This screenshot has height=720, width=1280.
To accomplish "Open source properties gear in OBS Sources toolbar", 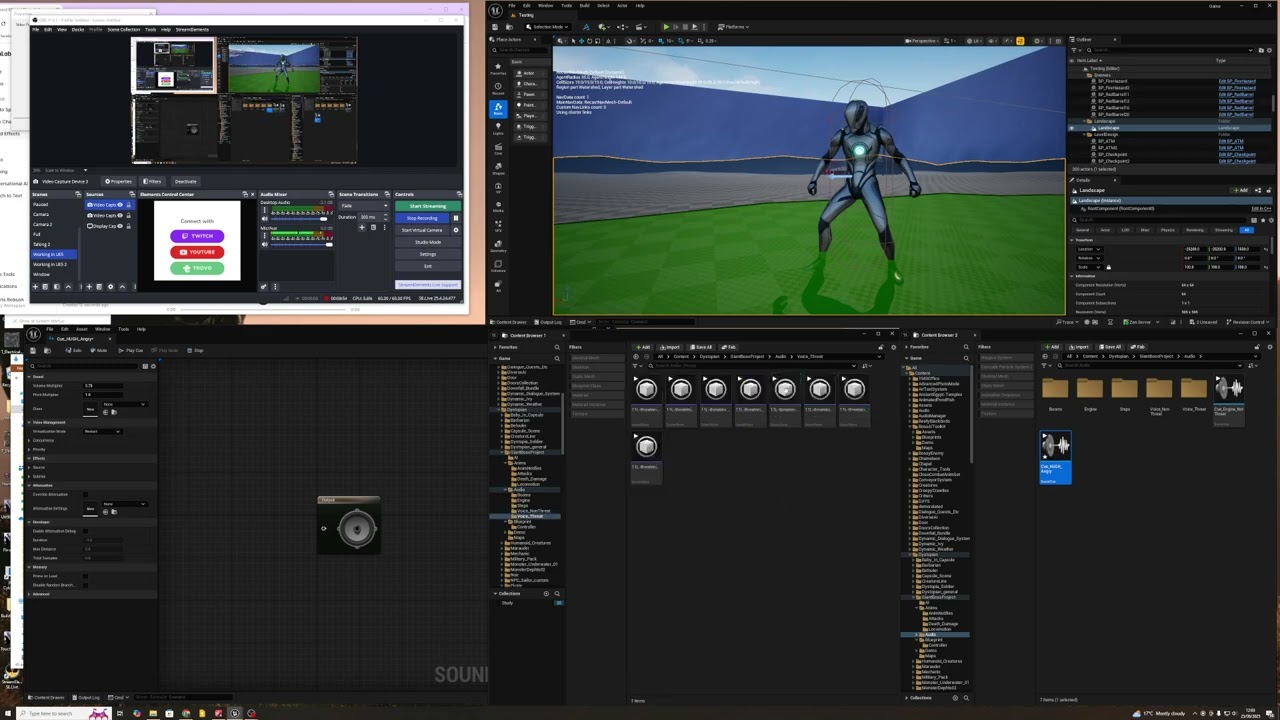I will tap(110, 287).
